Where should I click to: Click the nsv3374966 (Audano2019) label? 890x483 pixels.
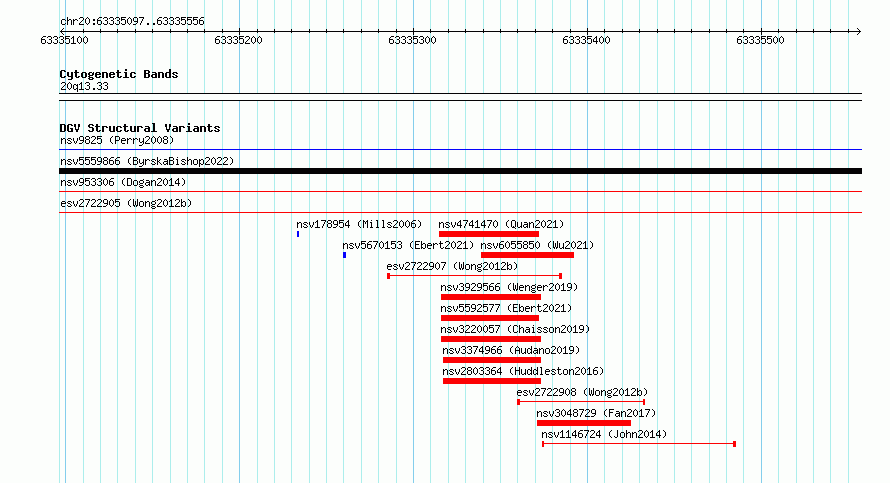point(511,350)
